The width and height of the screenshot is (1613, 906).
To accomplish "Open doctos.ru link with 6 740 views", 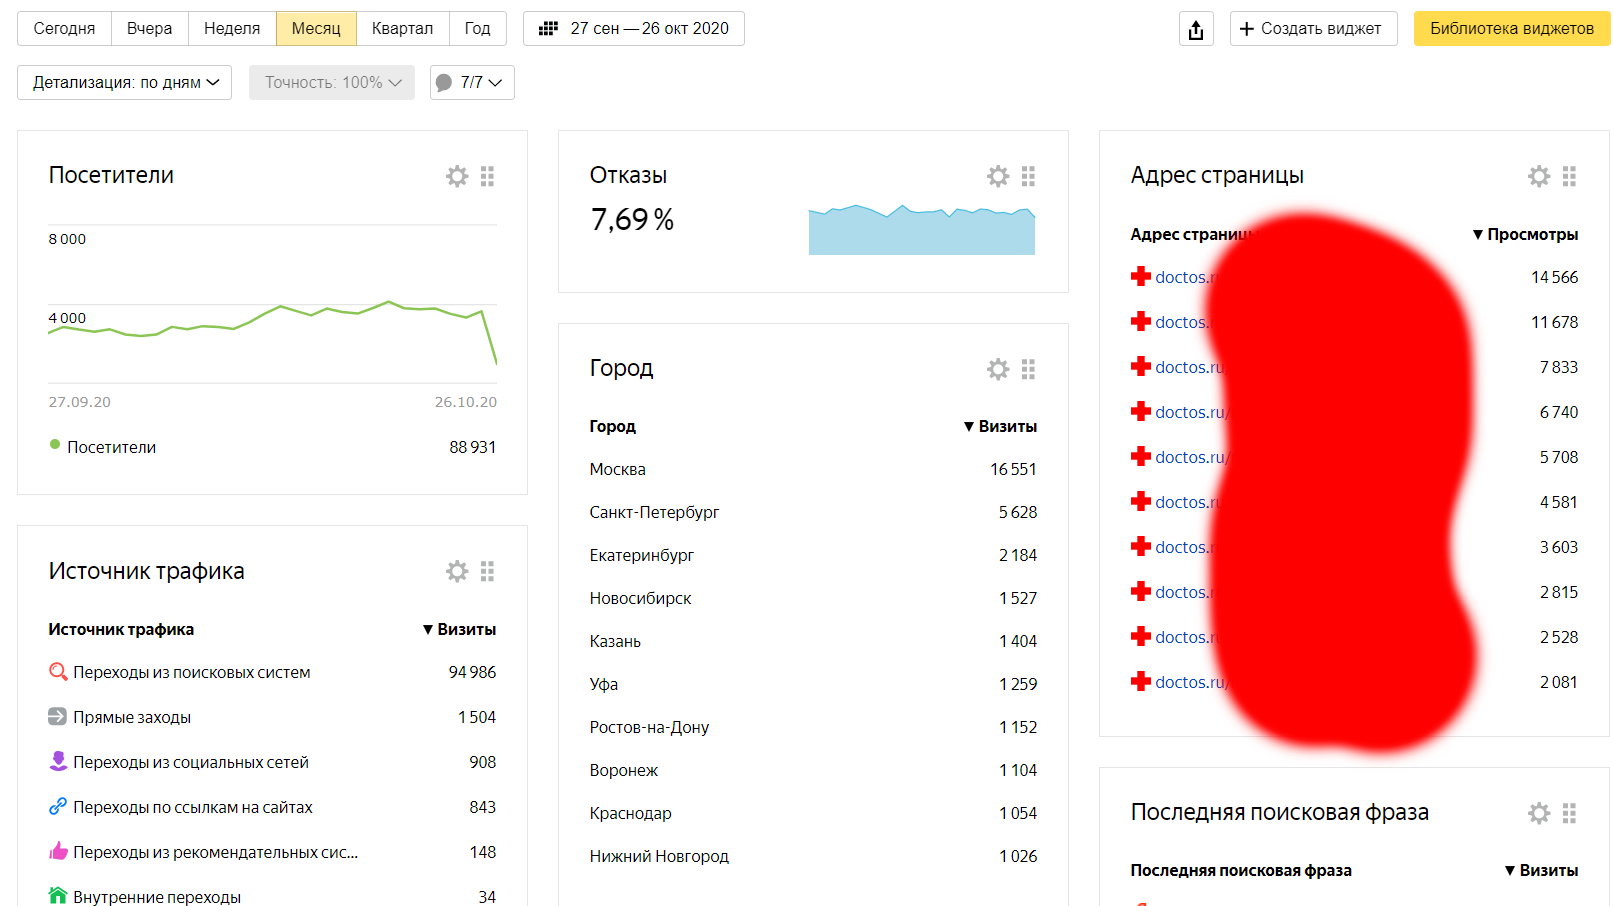I will (x=1192, y=412).
